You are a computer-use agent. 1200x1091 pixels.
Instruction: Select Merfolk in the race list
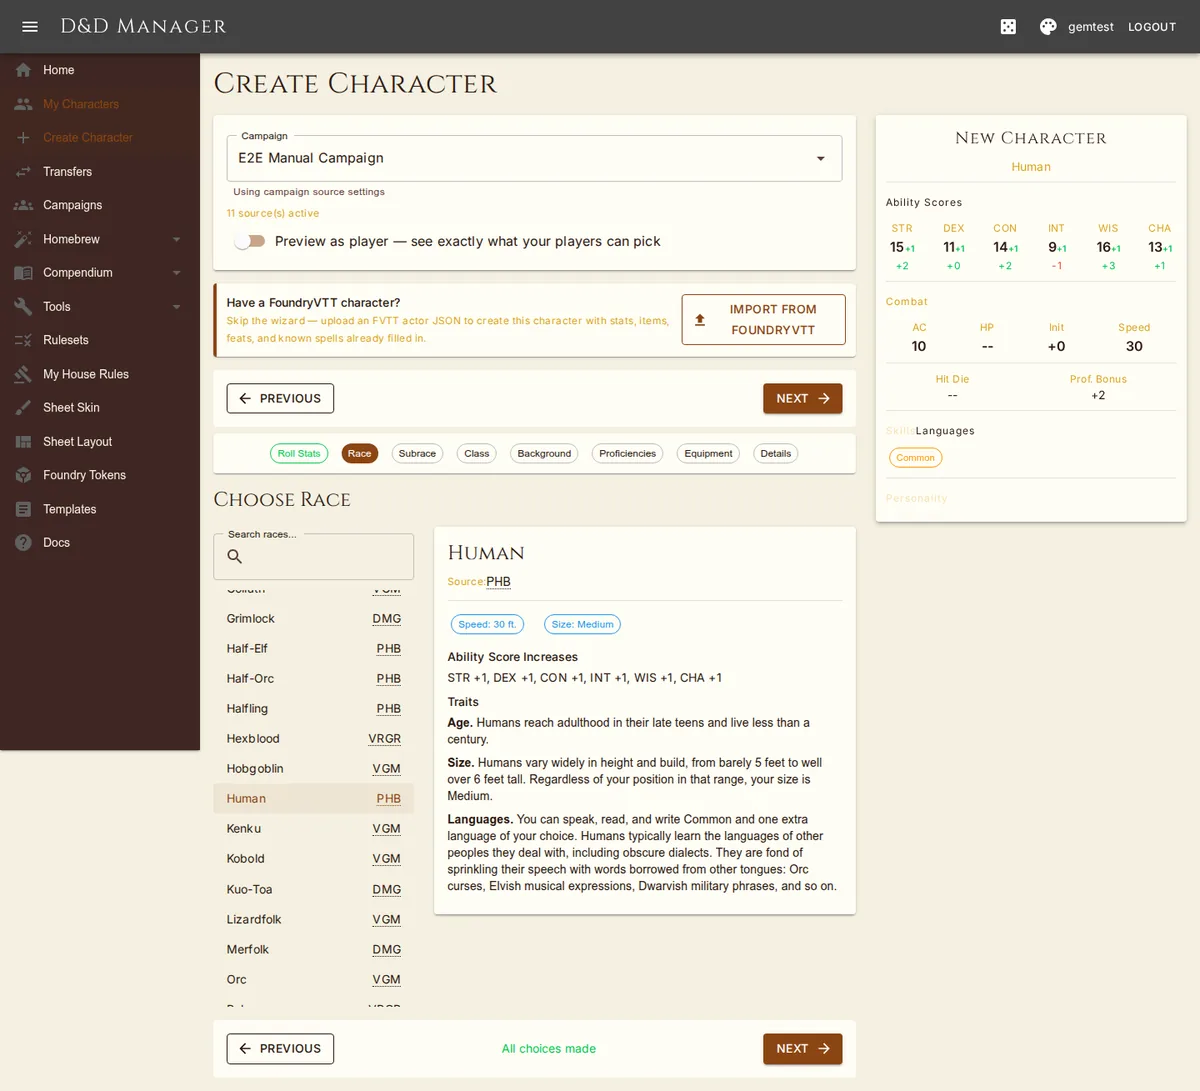click(314, 950)
